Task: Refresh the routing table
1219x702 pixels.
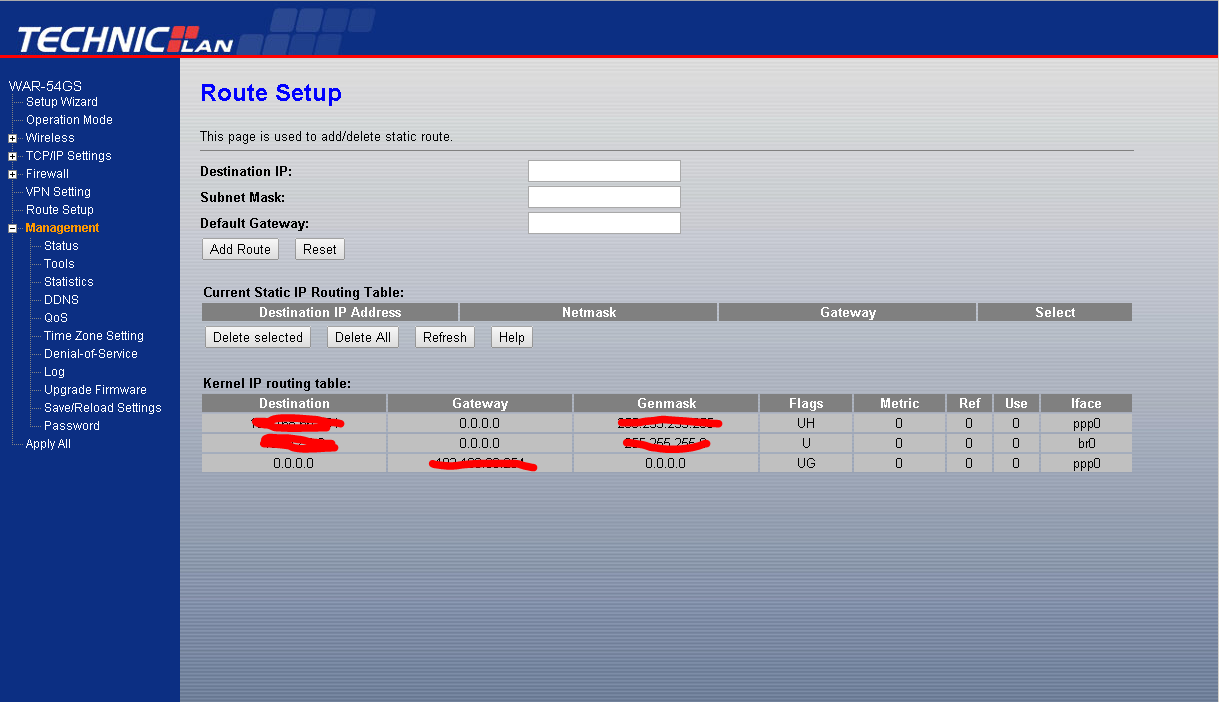Action: (x=445, y=337)
